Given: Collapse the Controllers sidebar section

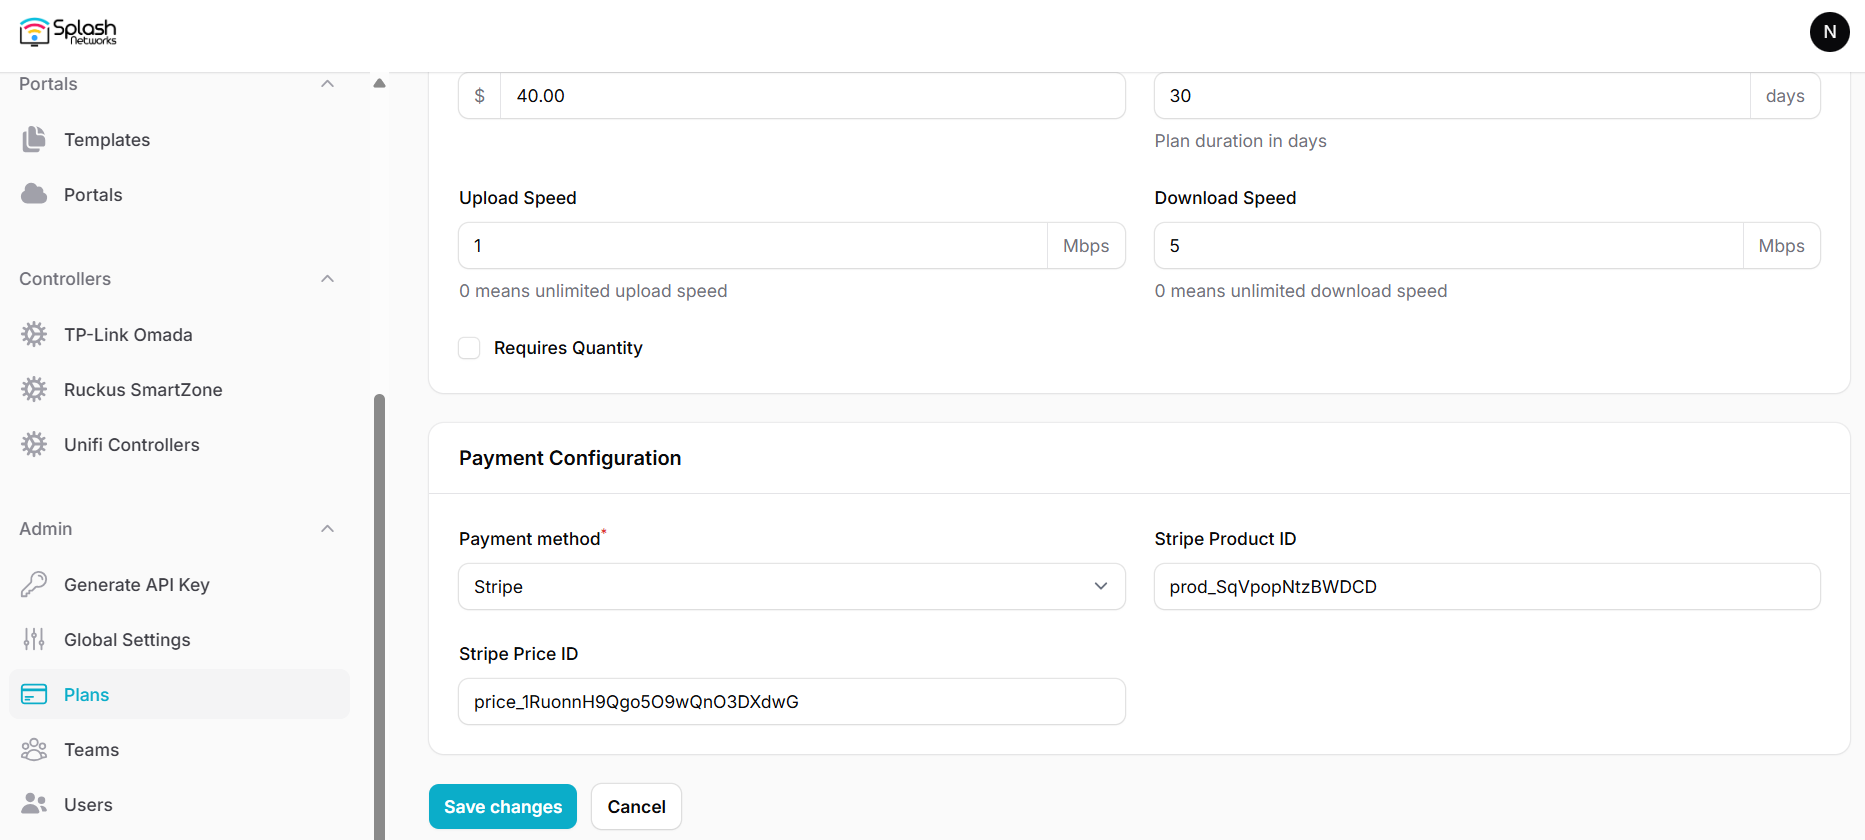Looking at the screenshot, I should click(327, 279).
